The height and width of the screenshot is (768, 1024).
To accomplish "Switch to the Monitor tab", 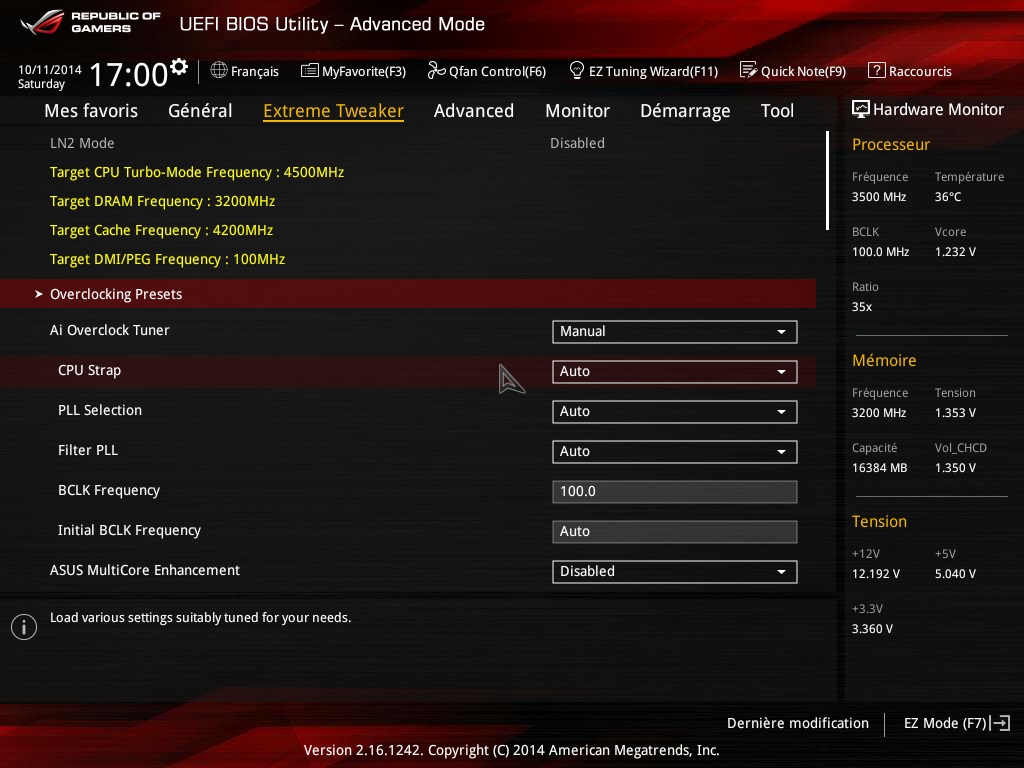I will pyautogui.click(x=577, y=111).
